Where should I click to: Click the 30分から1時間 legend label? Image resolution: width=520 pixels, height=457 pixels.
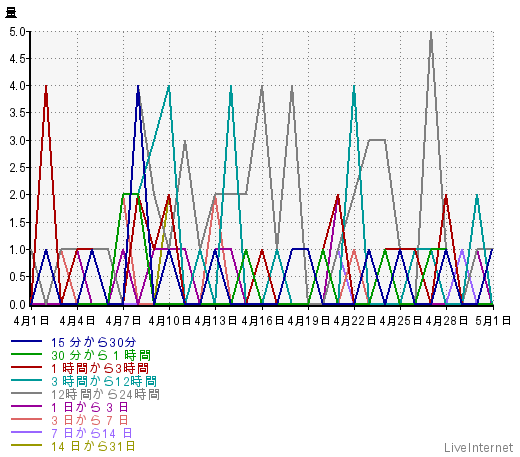(101, 355)
